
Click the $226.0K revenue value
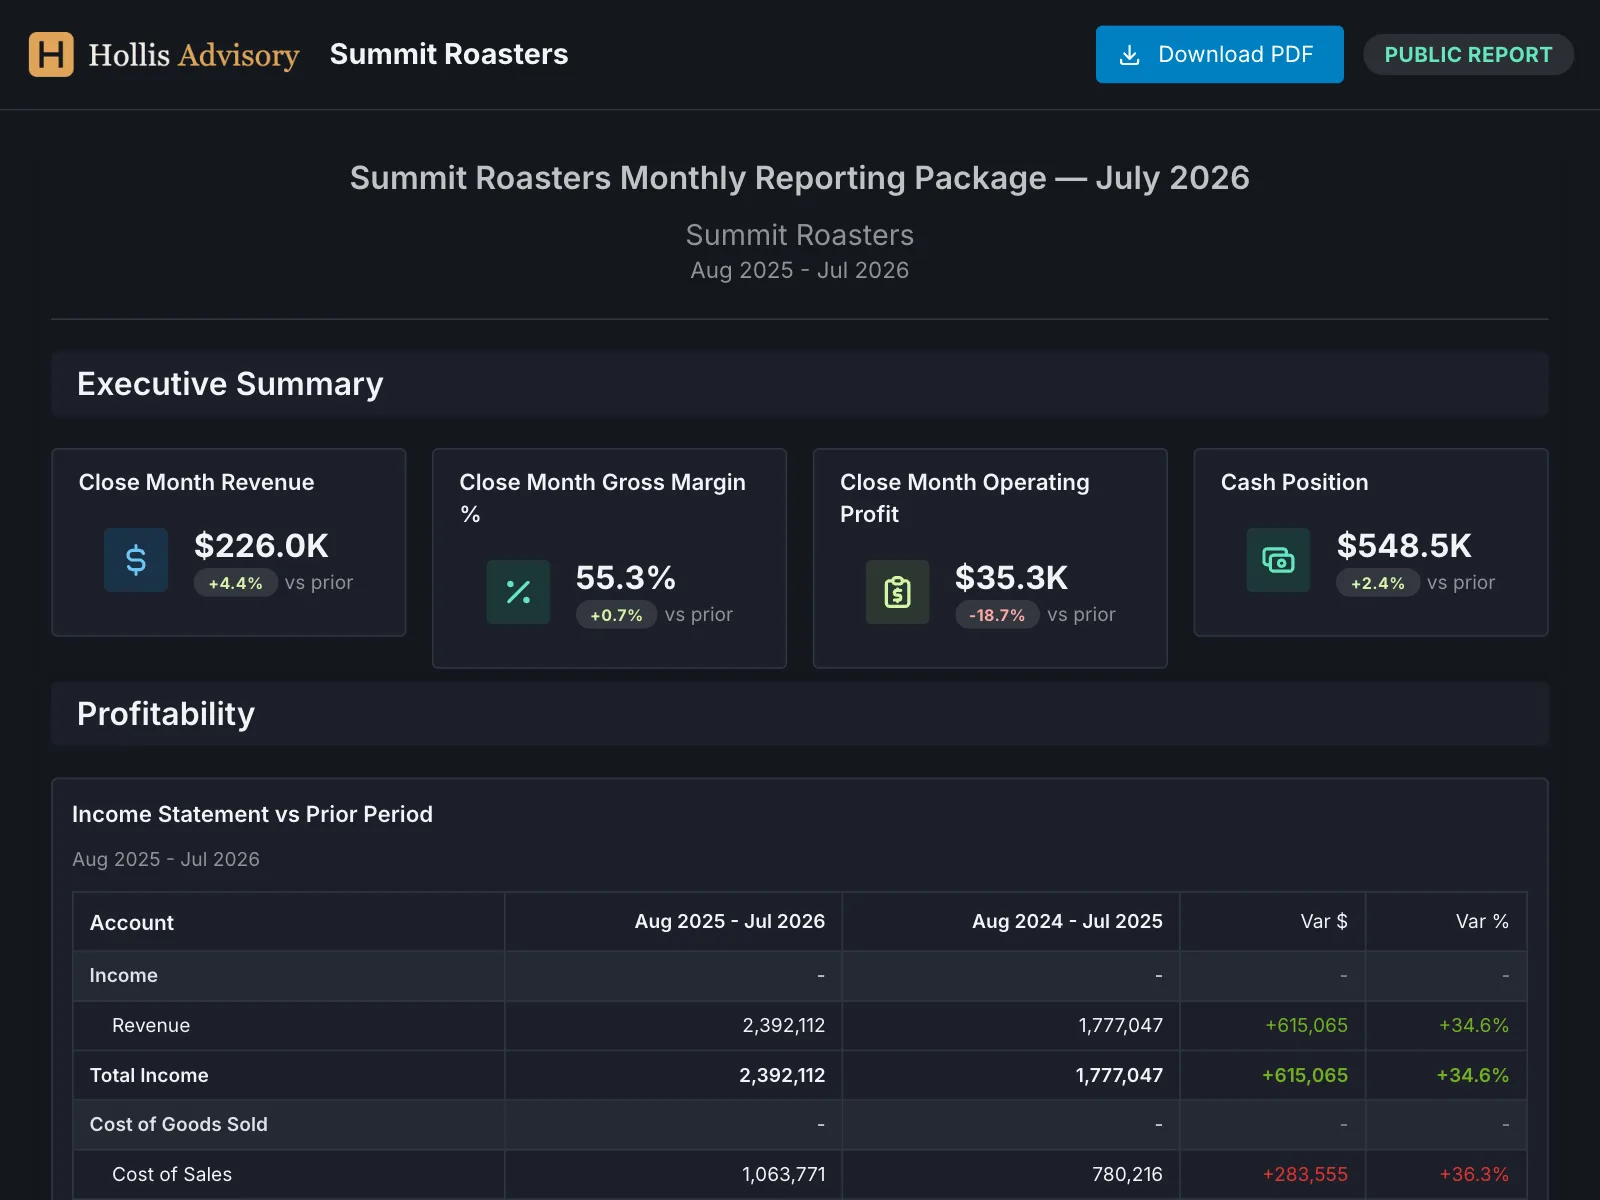coord(261,546)
